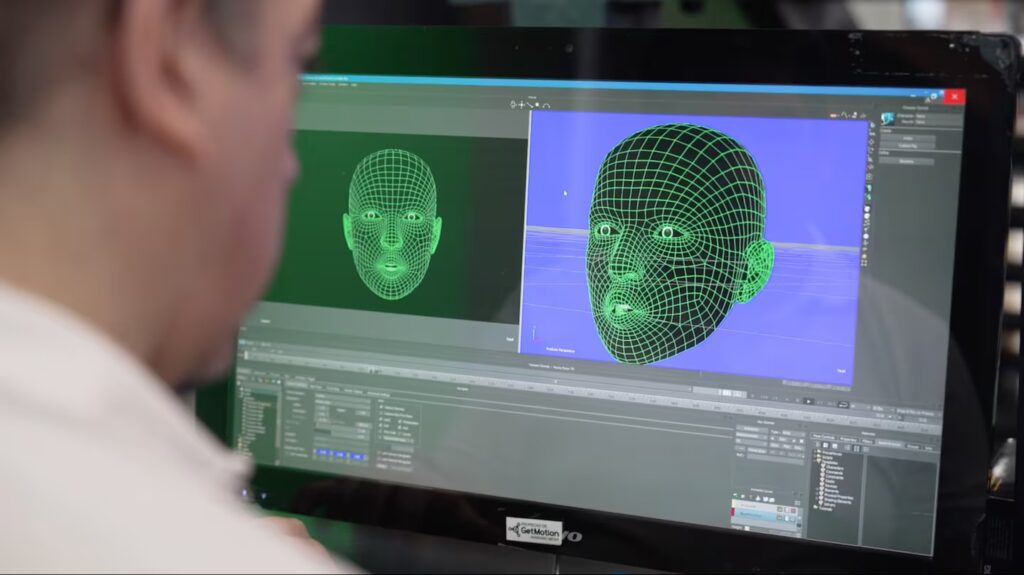The image size is (1024, 575).
Task: Click the Play button in transport controls
Action: pyautogui.click(x=808, y=402)
